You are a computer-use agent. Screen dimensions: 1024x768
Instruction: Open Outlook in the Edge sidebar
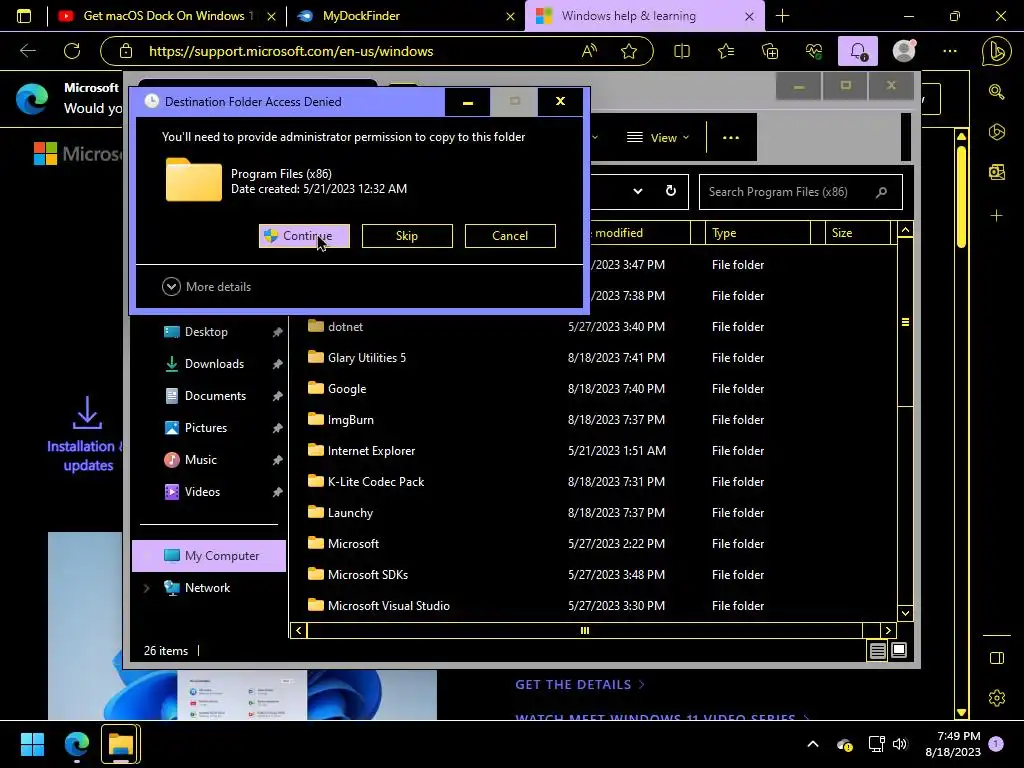[997, 172]
